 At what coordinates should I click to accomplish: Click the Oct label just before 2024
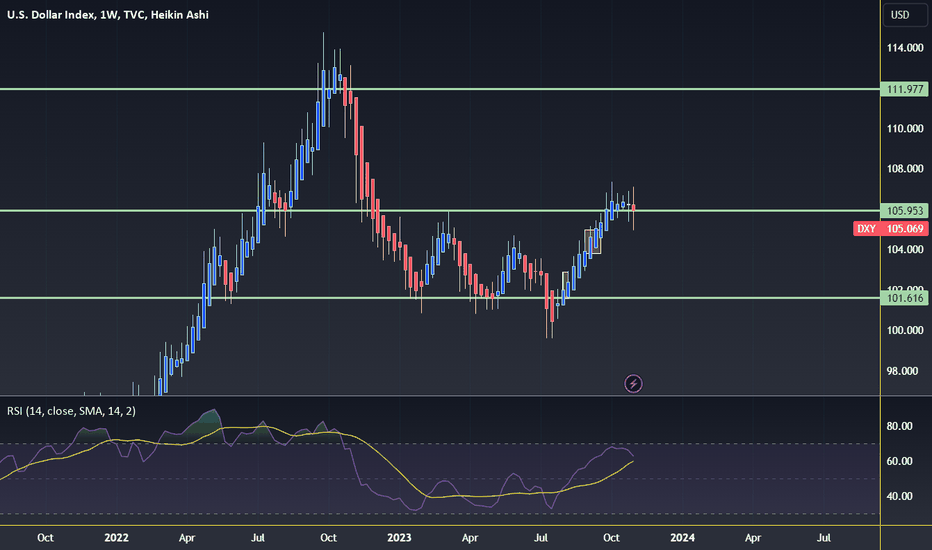[611, 538]
